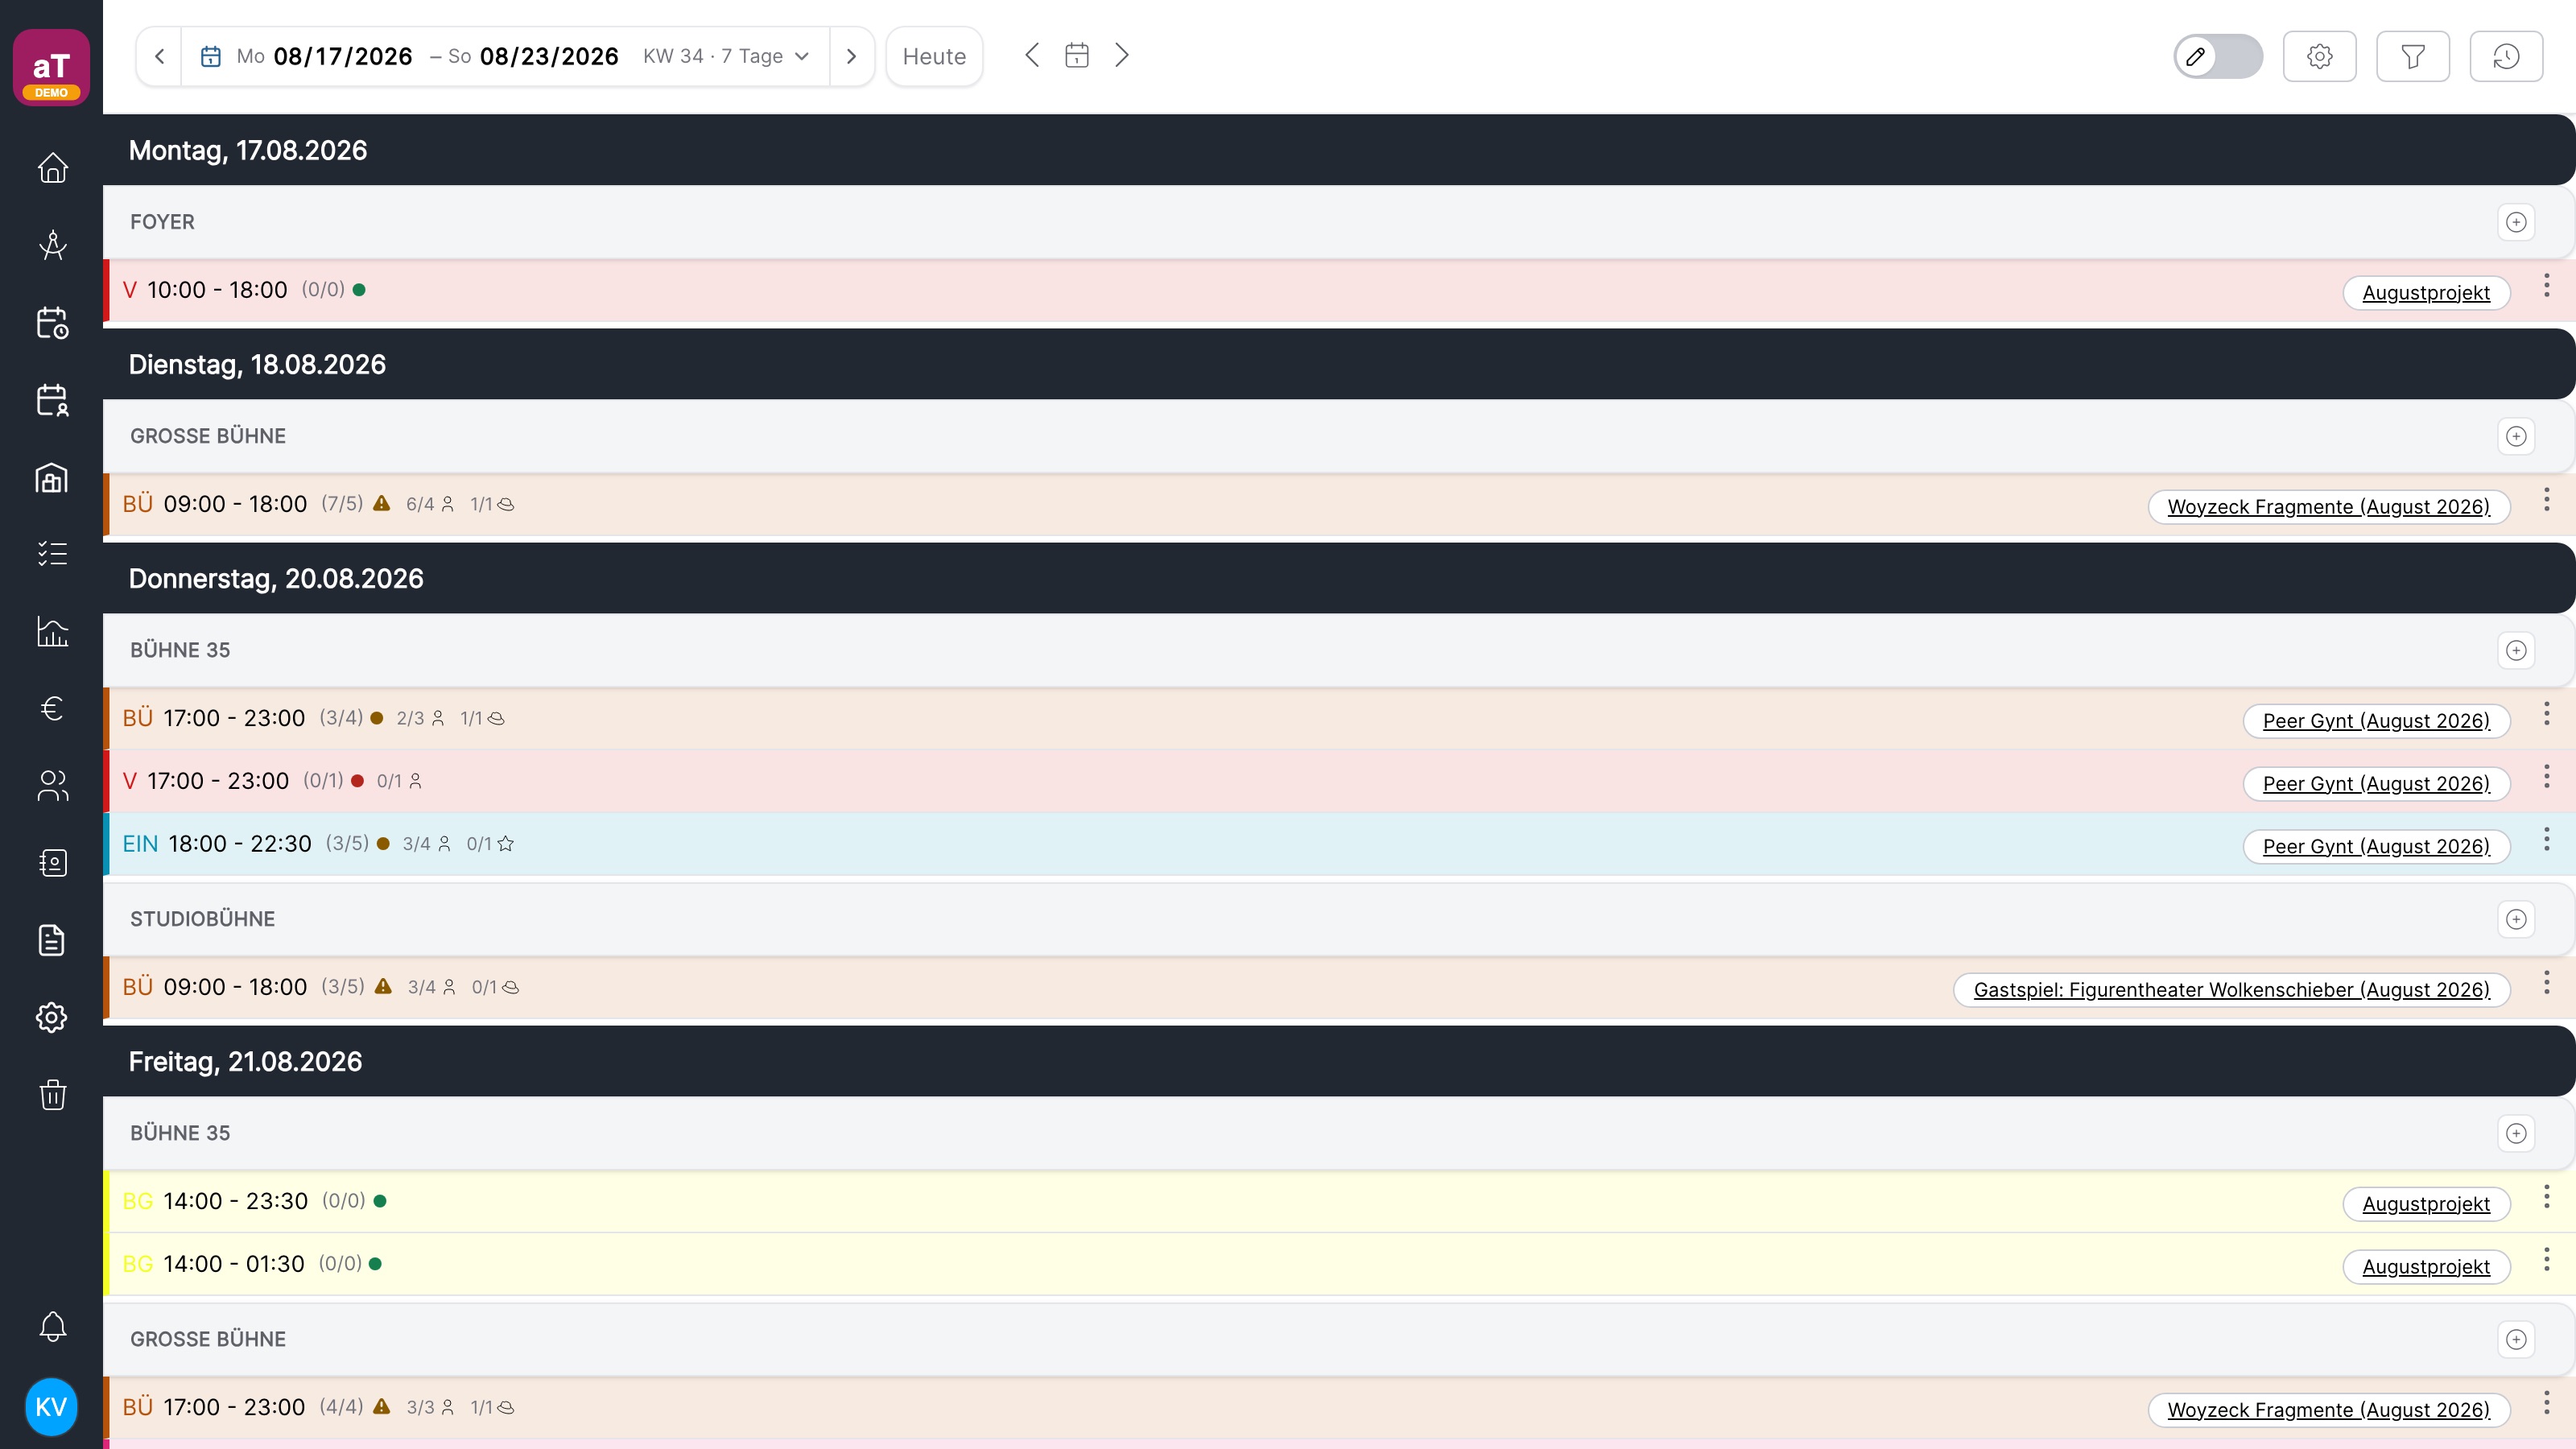
Task: Click the end date 08/23/2026 field
Action: pyautogui.click(x=549, y=56)
